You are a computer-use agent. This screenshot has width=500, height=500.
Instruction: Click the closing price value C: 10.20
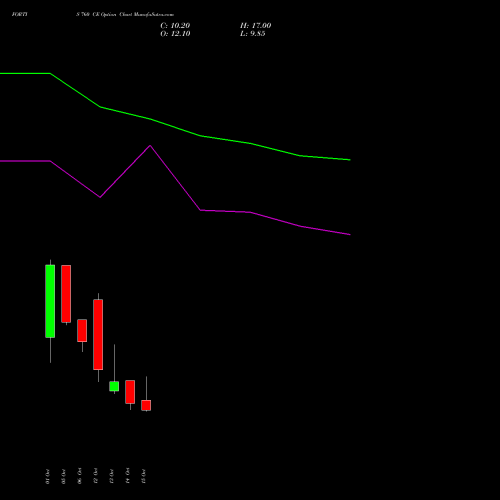click(175, 26)
